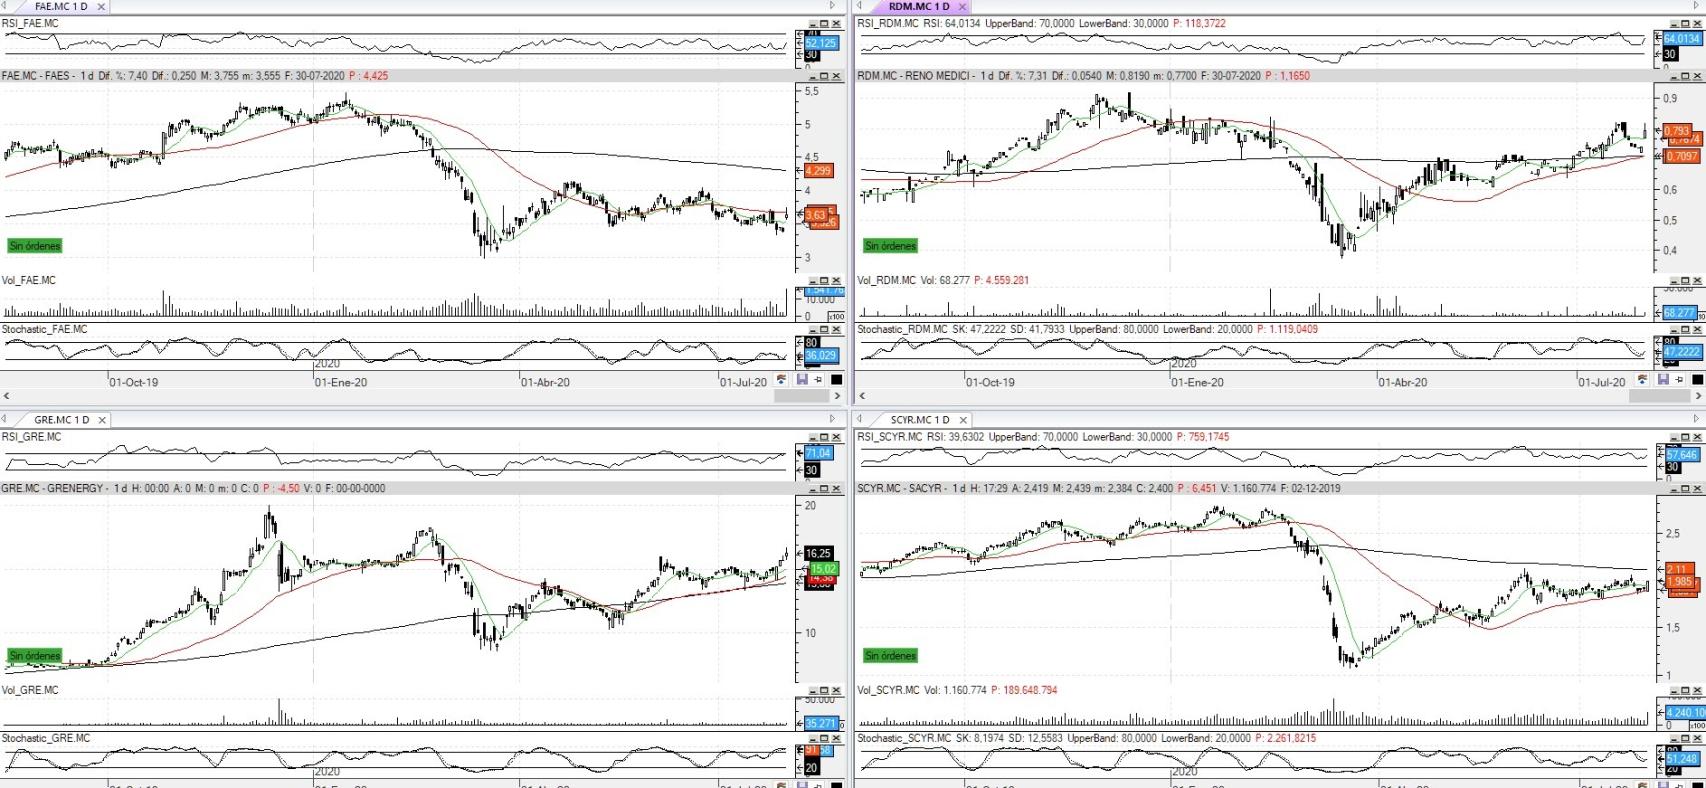Close the RDM.MC 1 D tab
Screen dimensions: 1706x788
962,7
